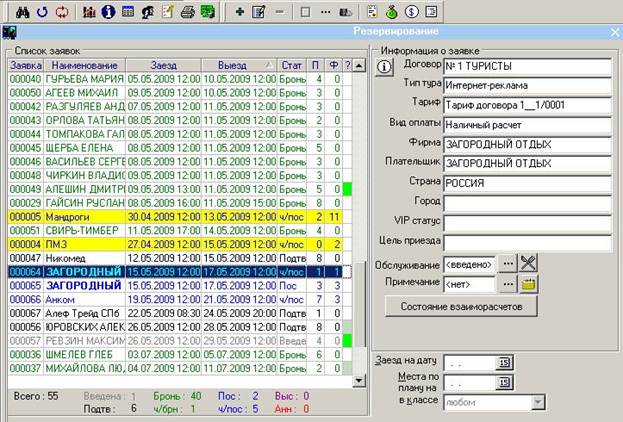Screen dimensions: 623x422
Task: Sort list by Заезд column header
Action: (x=162, y=65)
